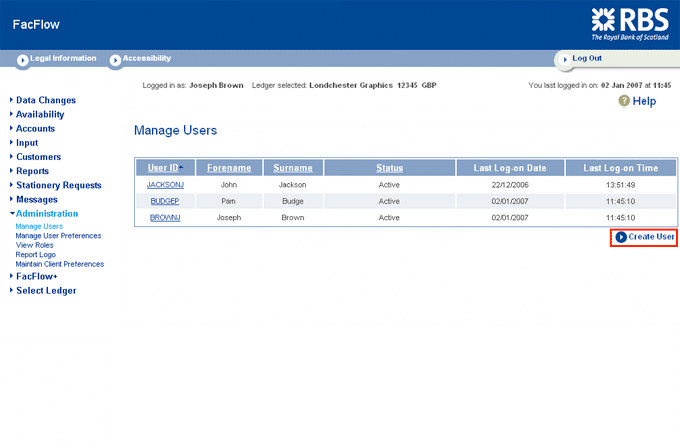Click the RBS logo

[x=629, y=22]
